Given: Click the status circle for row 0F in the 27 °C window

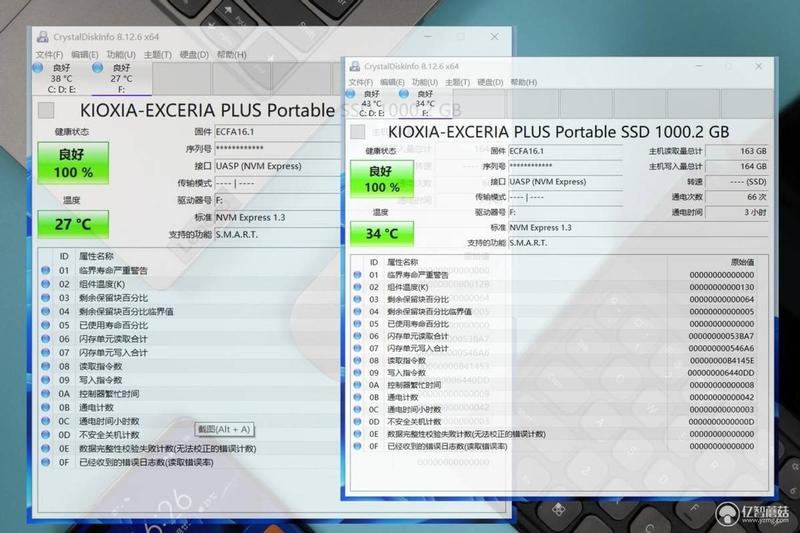Looking at the screenshot, I should coord(46,462).
